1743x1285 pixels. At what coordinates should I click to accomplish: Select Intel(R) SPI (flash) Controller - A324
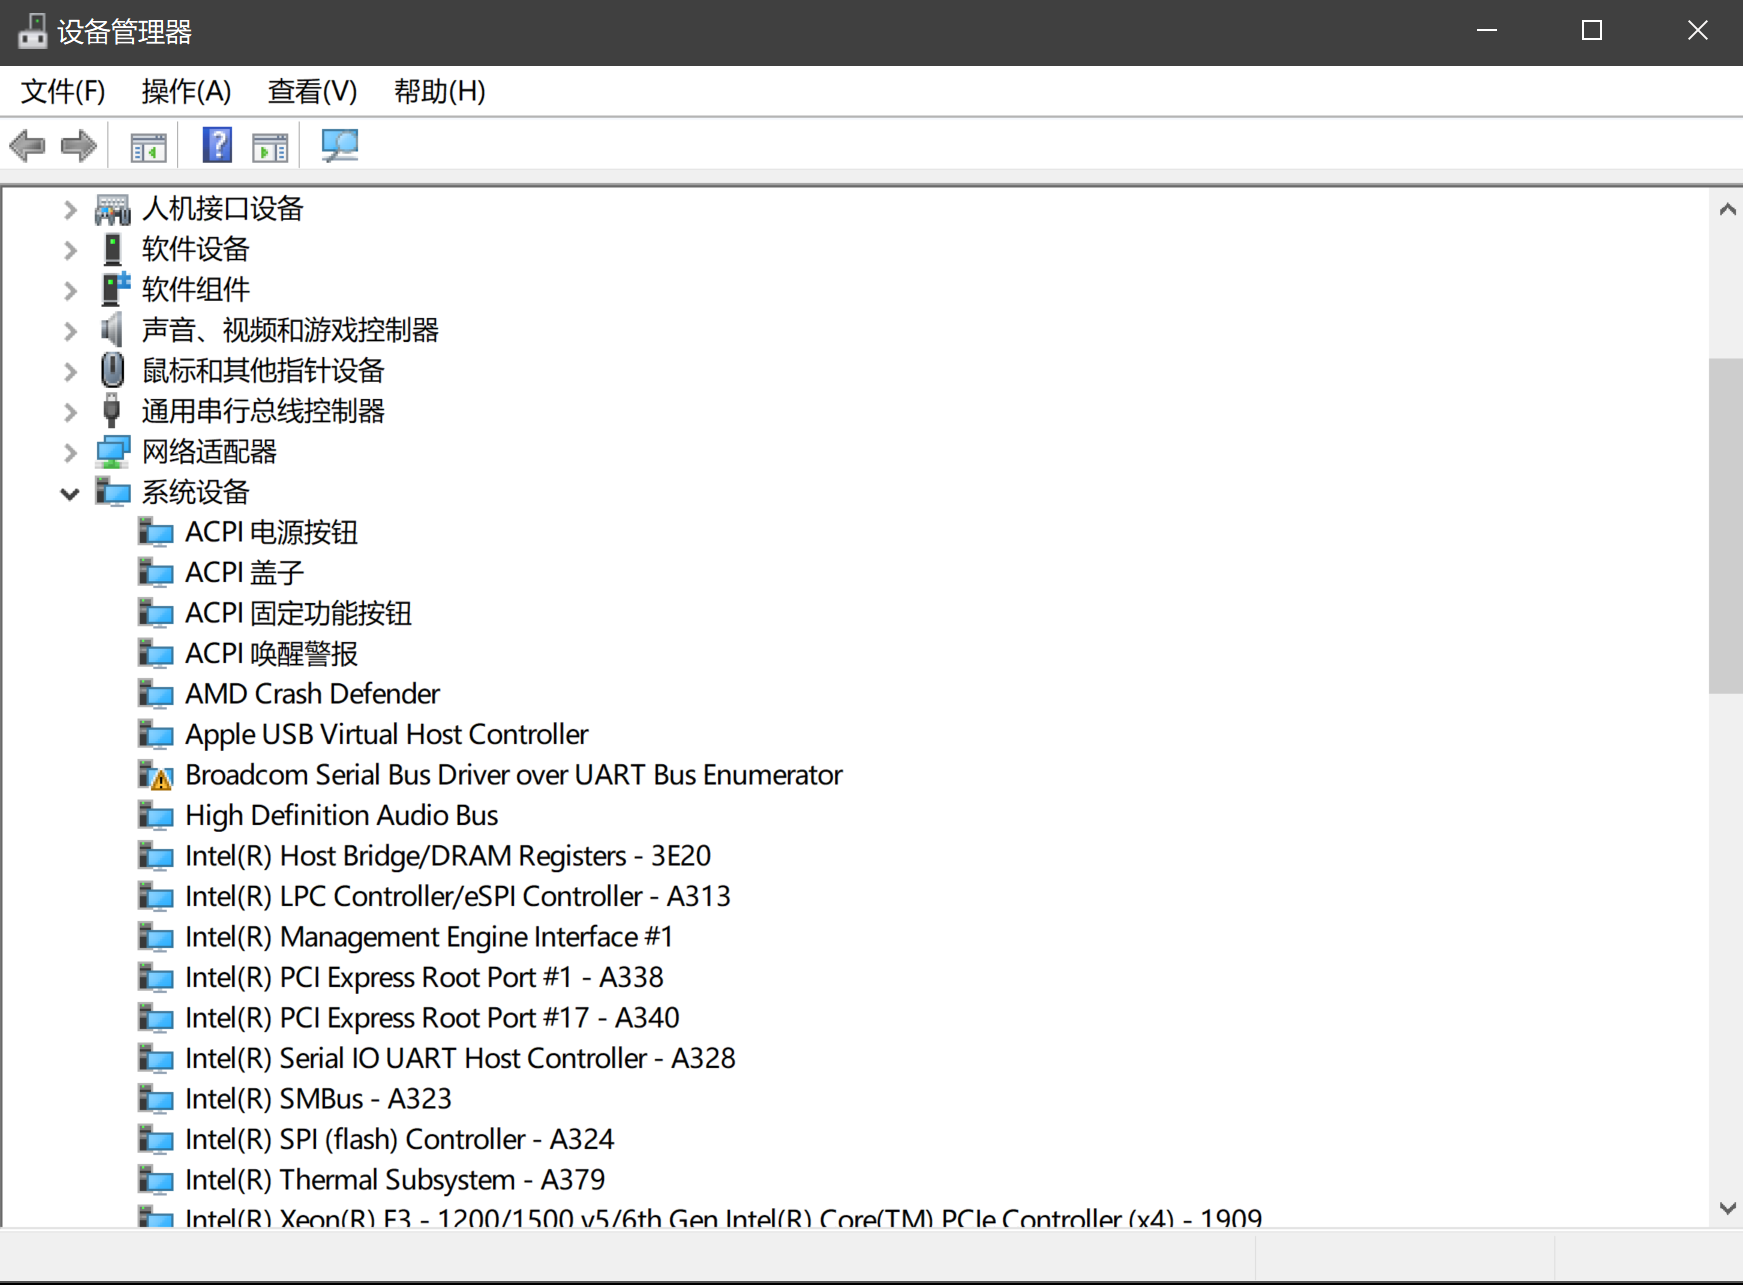click(x=400, y=1139)
